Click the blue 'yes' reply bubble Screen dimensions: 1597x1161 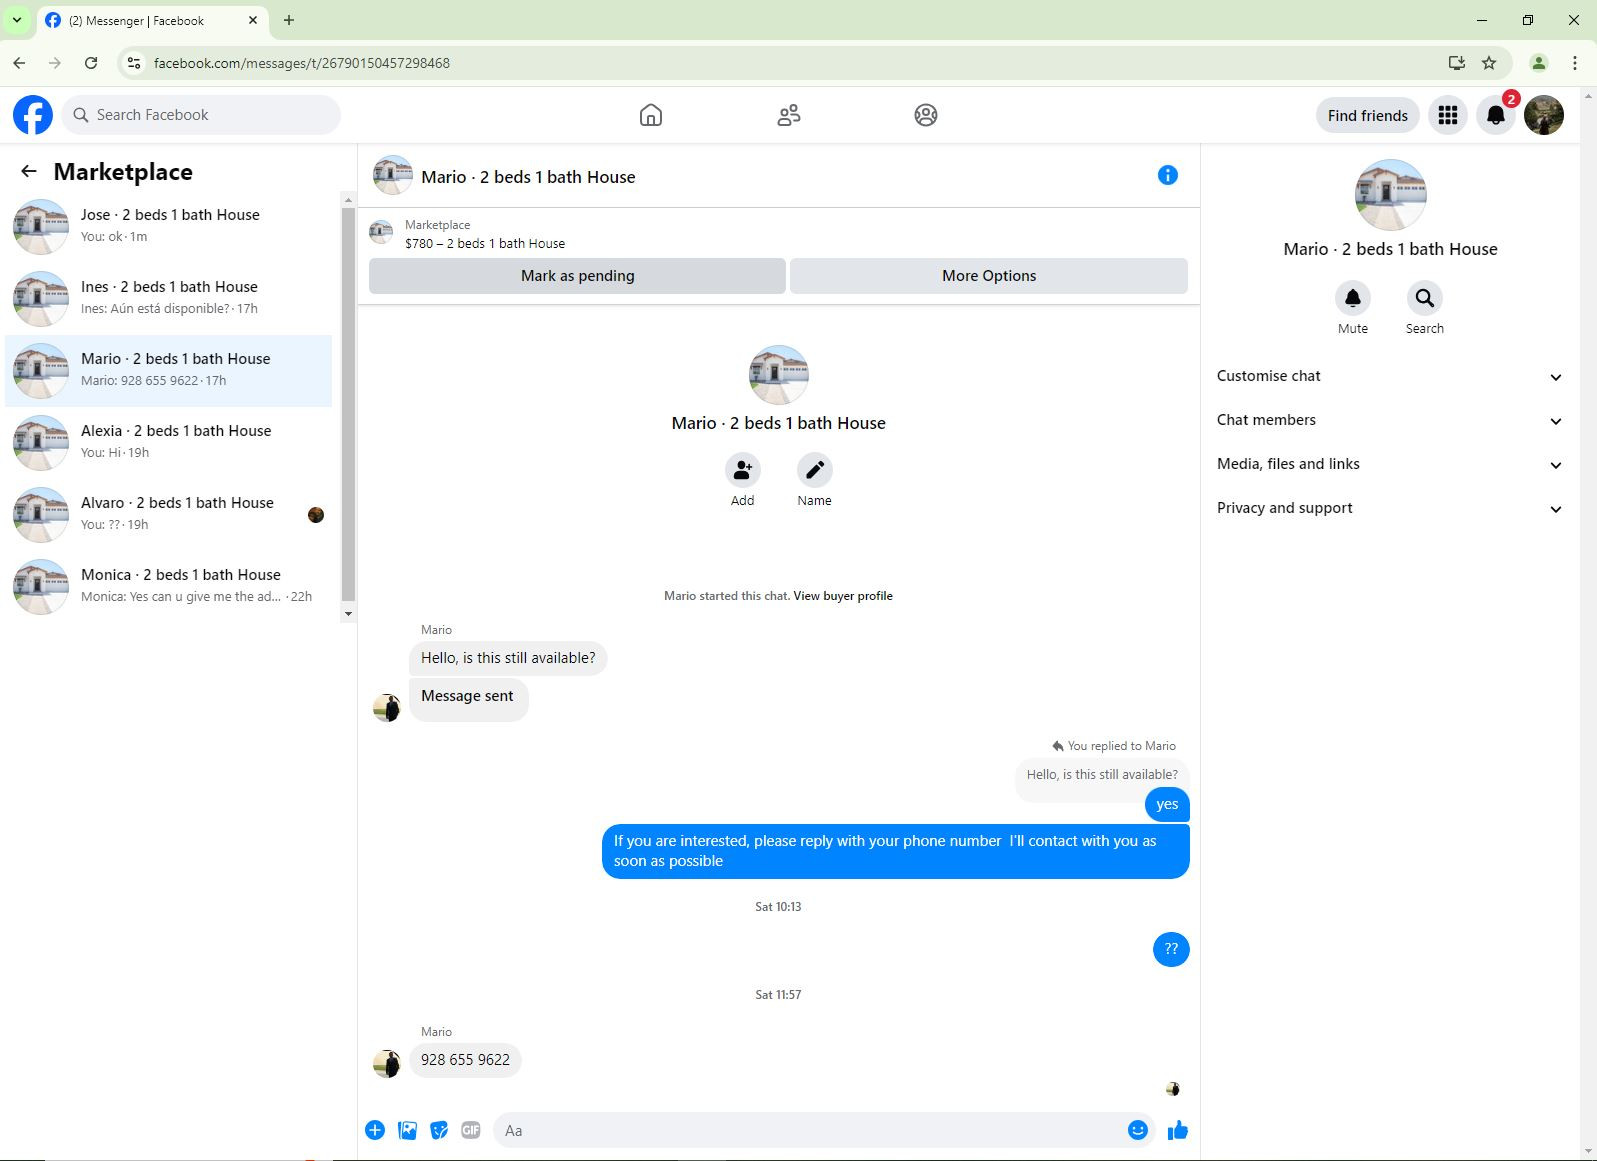tap(1167, 804)
